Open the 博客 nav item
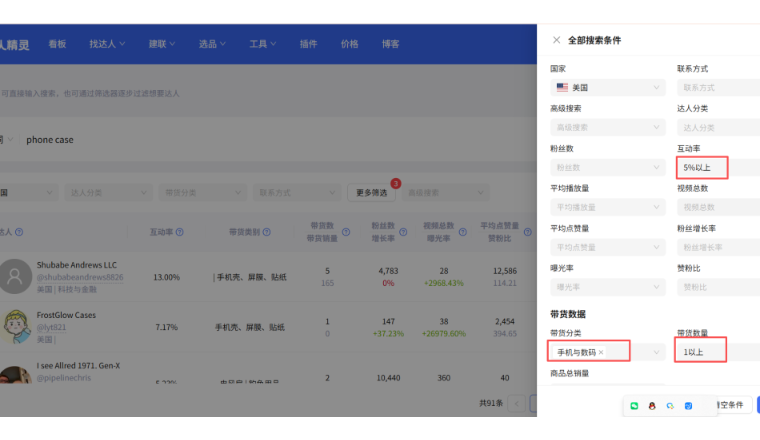Screen dimensions: 760x440 point(391,44)
